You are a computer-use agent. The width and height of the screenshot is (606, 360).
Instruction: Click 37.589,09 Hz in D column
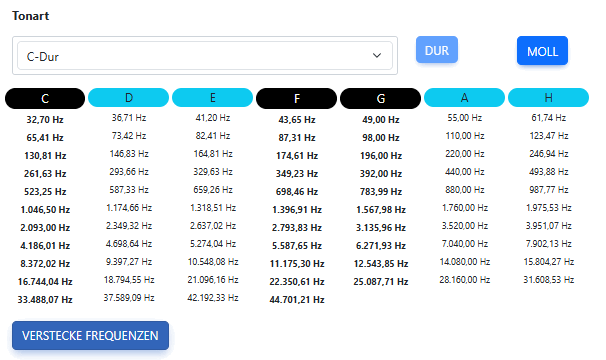coord(129,298)
